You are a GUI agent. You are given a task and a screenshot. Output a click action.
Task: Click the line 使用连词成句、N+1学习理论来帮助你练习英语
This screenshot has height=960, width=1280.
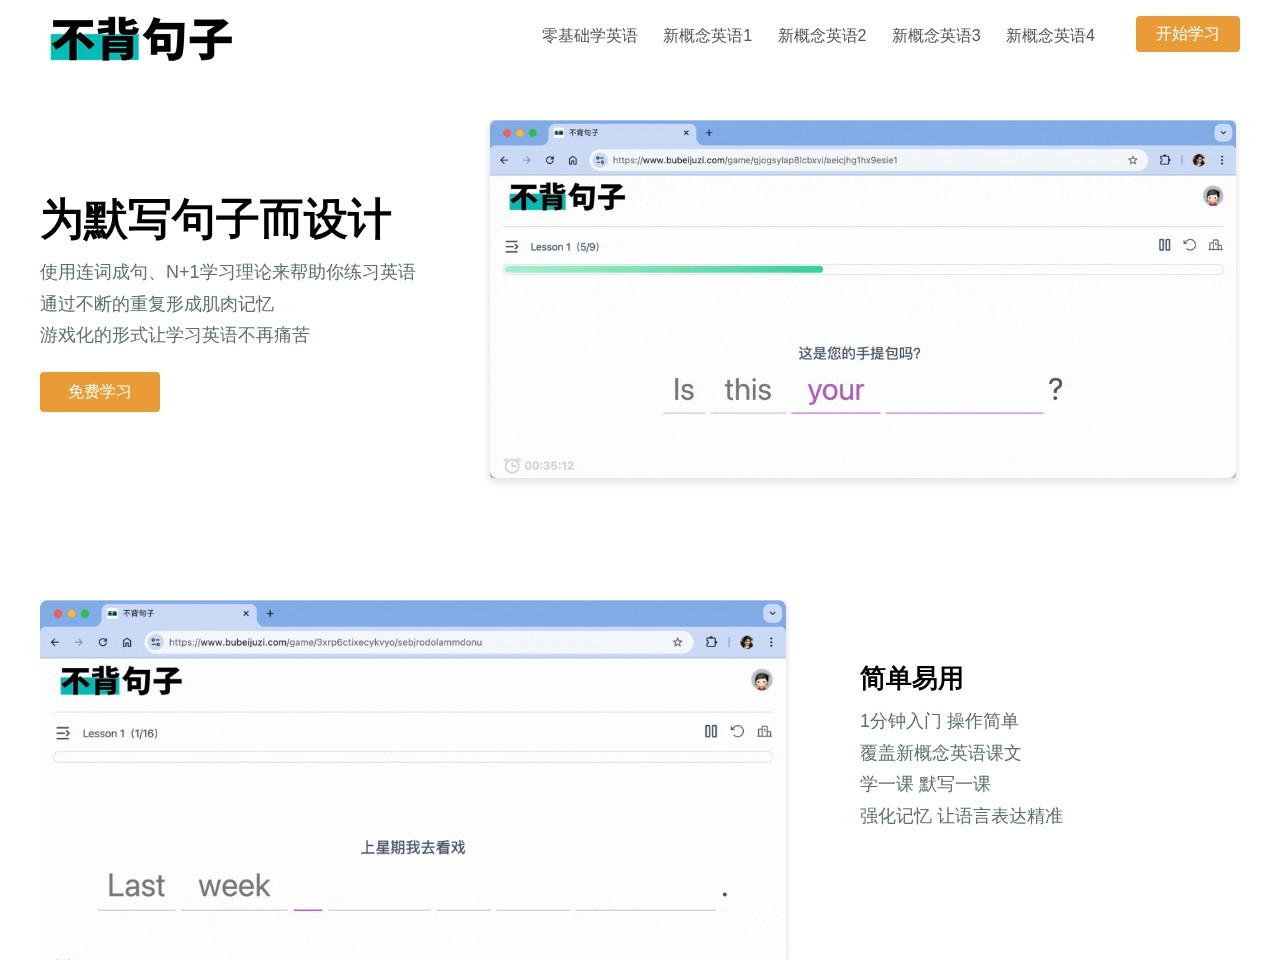tap(228, 272)
